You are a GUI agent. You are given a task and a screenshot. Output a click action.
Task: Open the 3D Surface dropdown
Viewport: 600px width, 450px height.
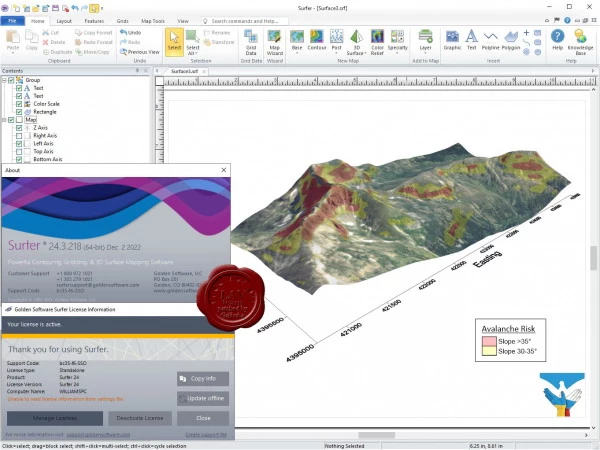365,53
